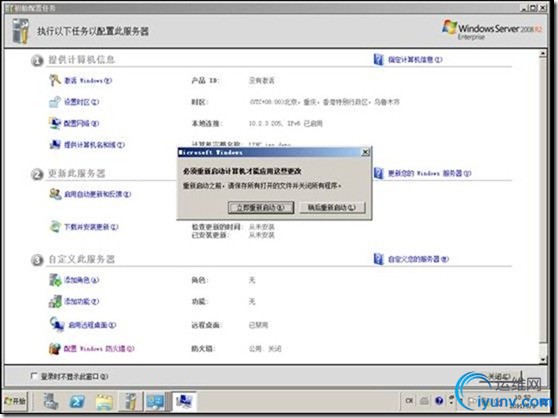Image resolution: width=558 pixels, height=418 pixels.
Task: Click the Windows Firewall configuration icon
Action: coord(55,348)
